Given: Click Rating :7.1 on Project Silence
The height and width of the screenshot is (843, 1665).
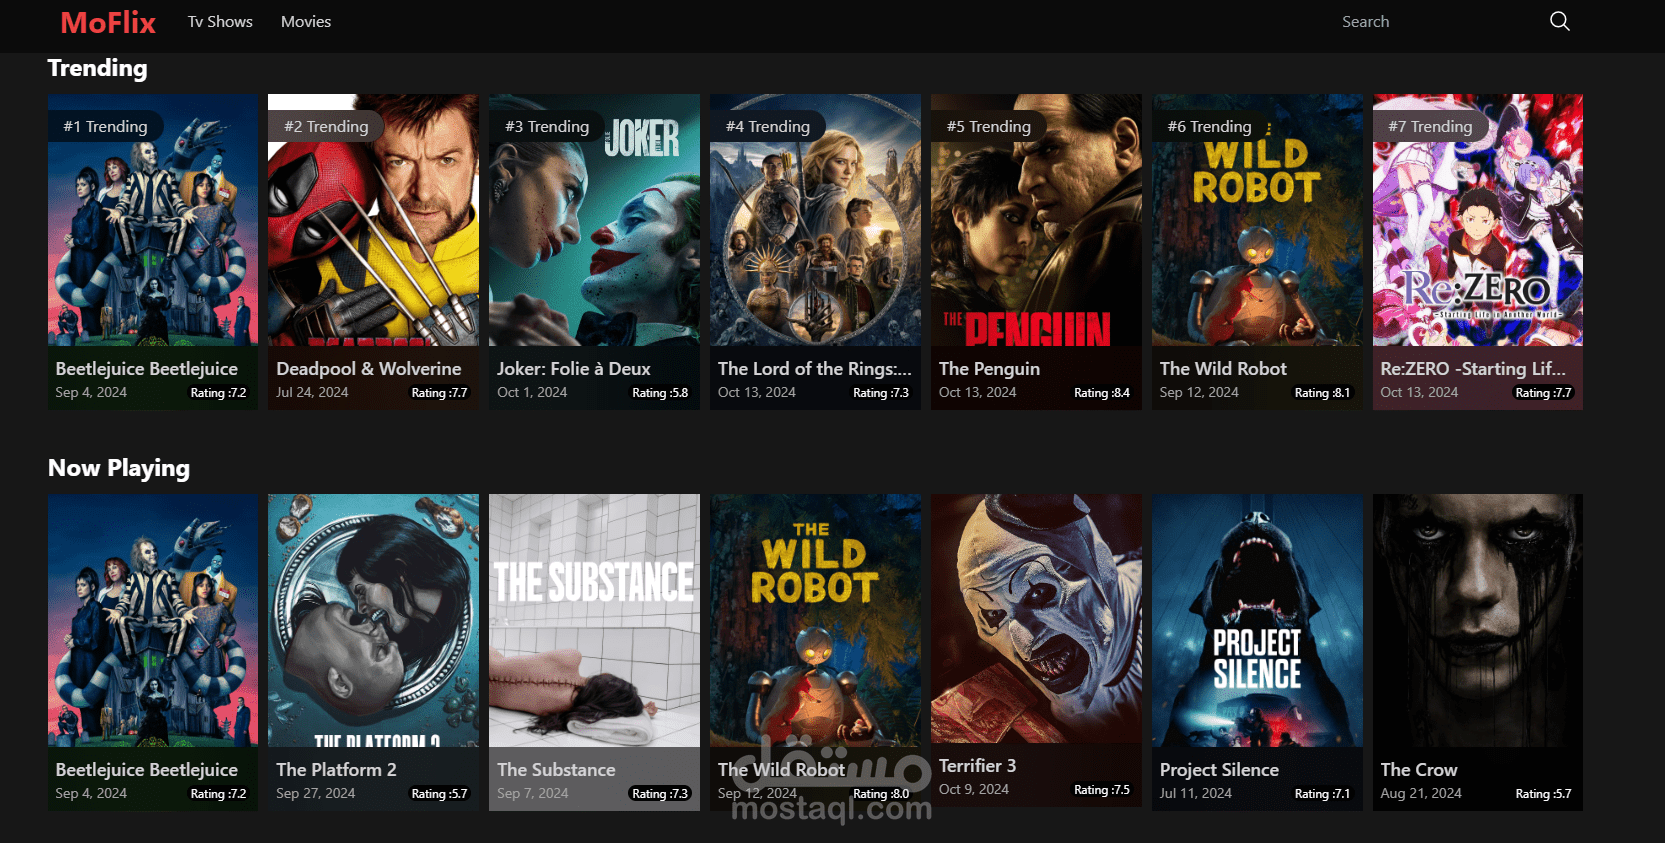Looking at the screenshot, I should (1322, 794).
